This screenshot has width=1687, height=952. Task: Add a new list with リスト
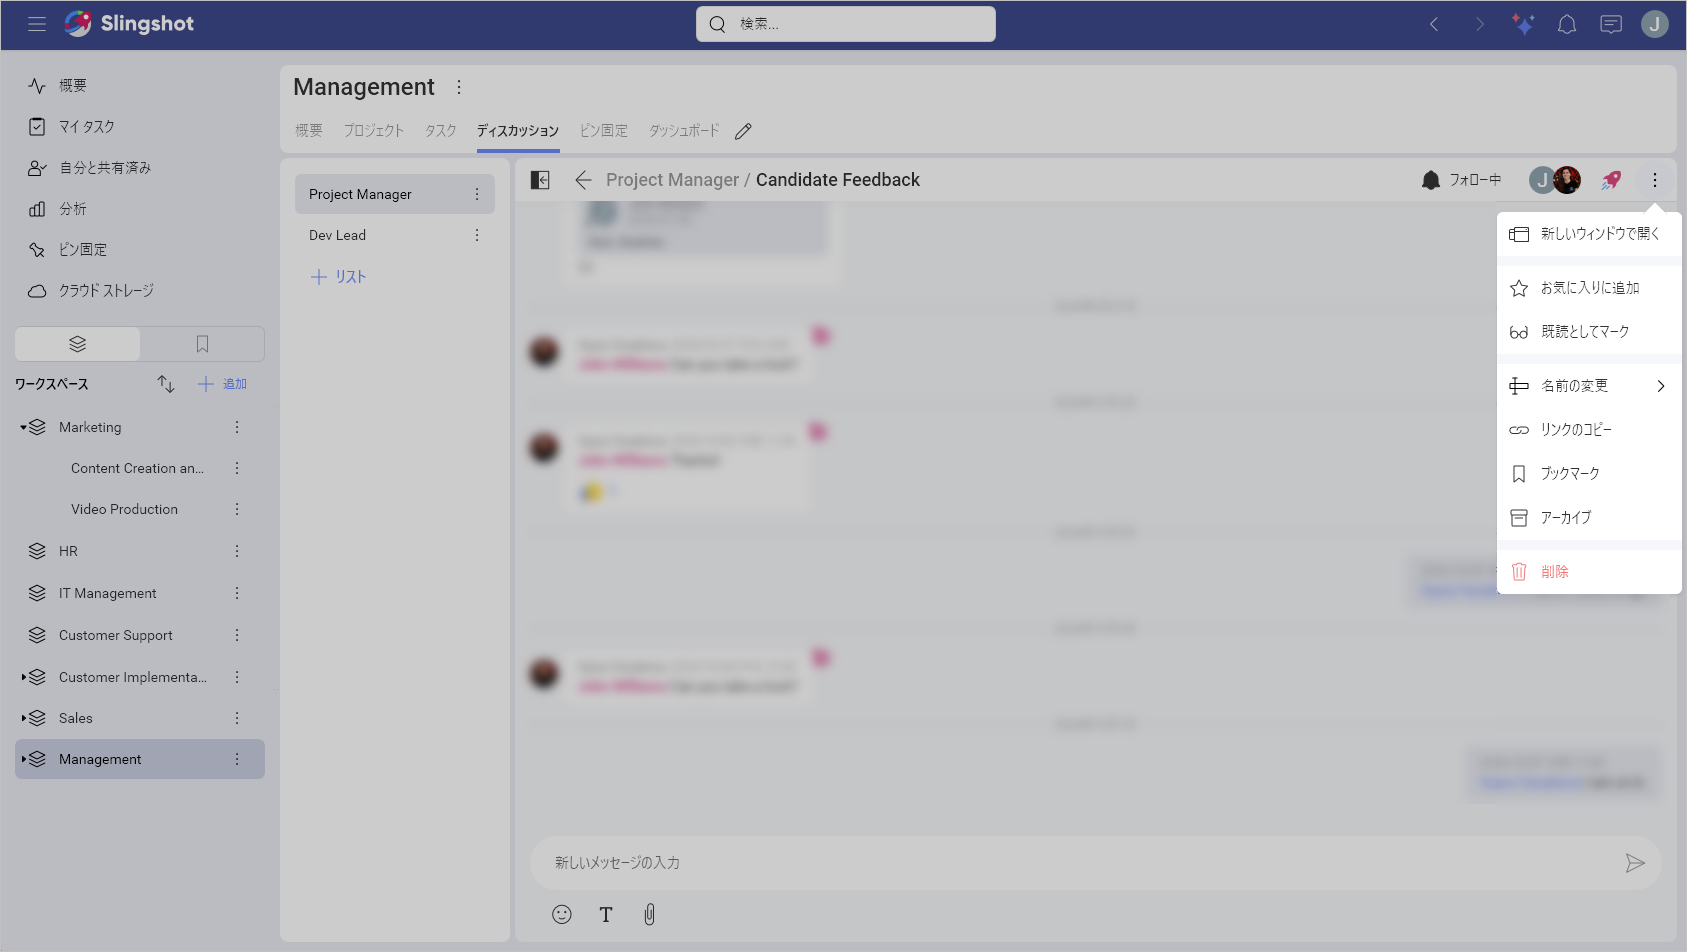338,277
